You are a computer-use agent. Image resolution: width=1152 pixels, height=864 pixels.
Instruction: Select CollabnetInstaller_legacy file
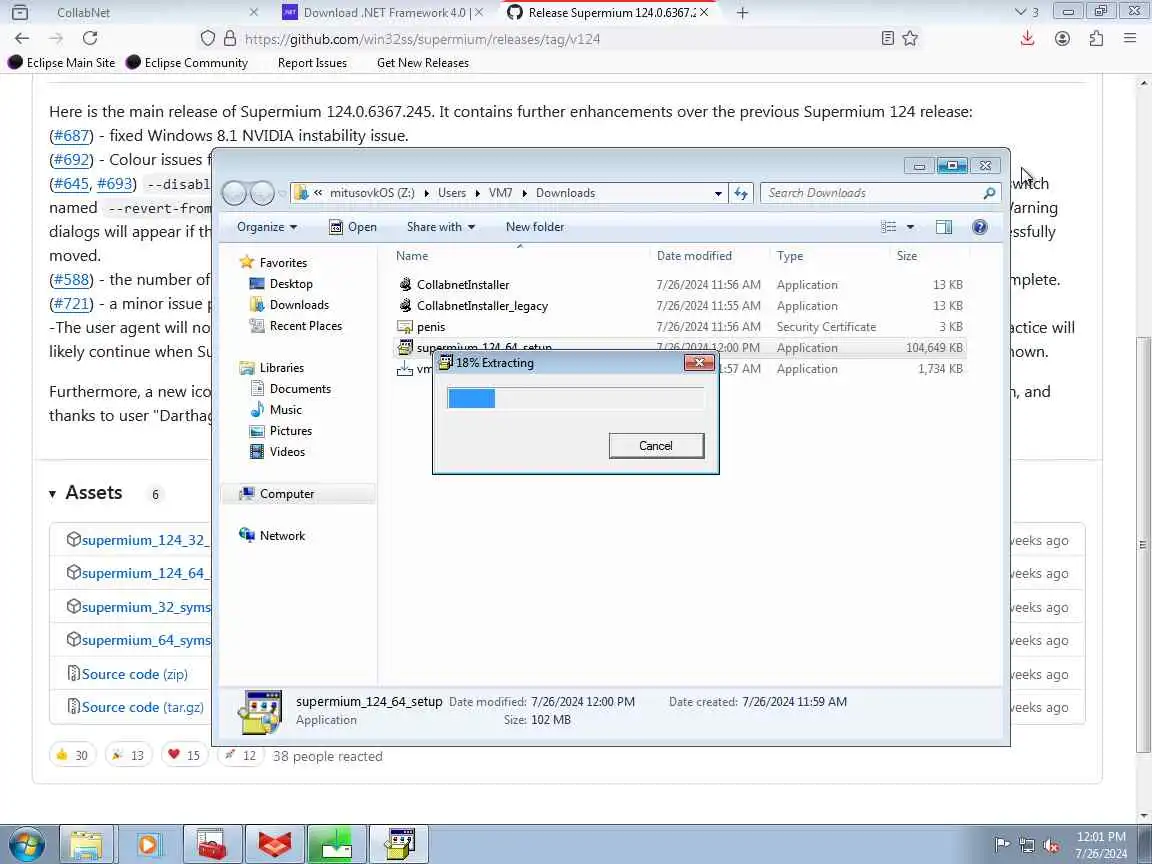[482, 306]
